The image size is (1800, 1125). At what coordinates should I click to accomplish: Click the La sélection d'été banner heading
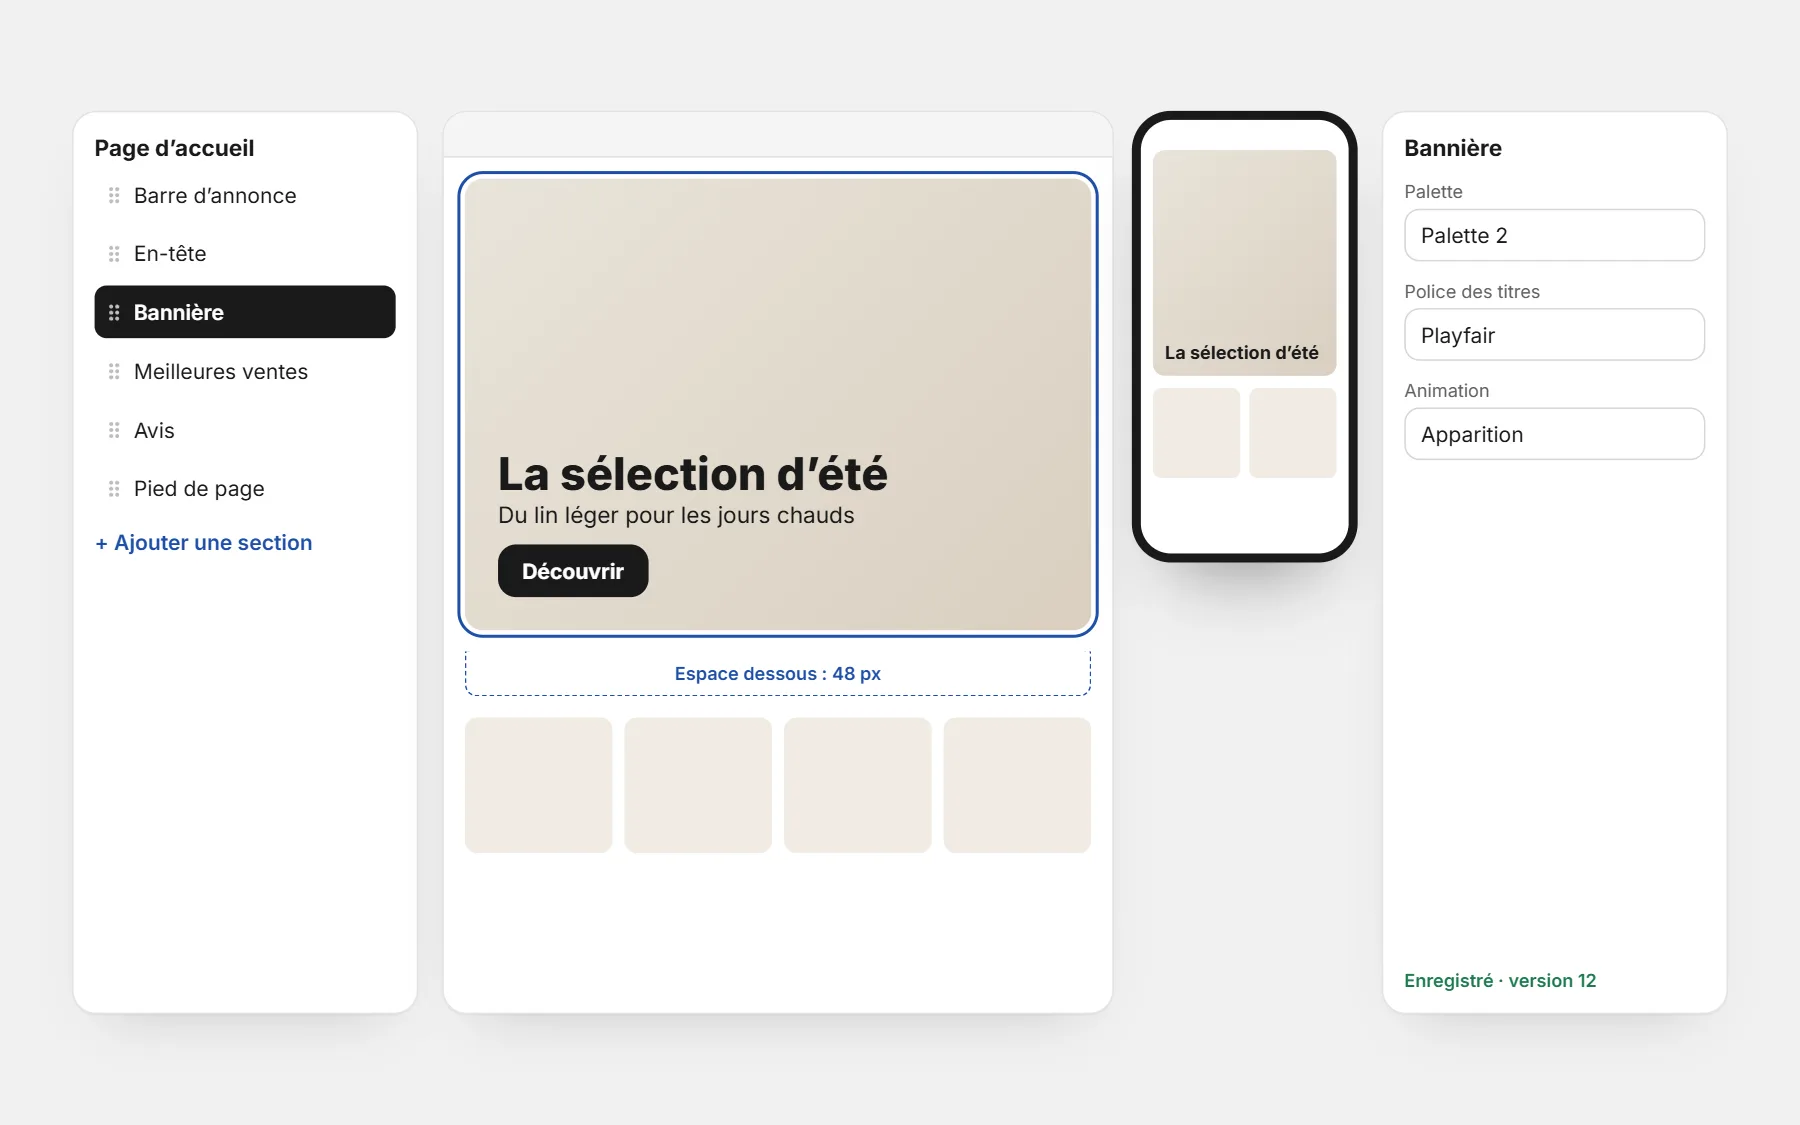click(693, 474)
